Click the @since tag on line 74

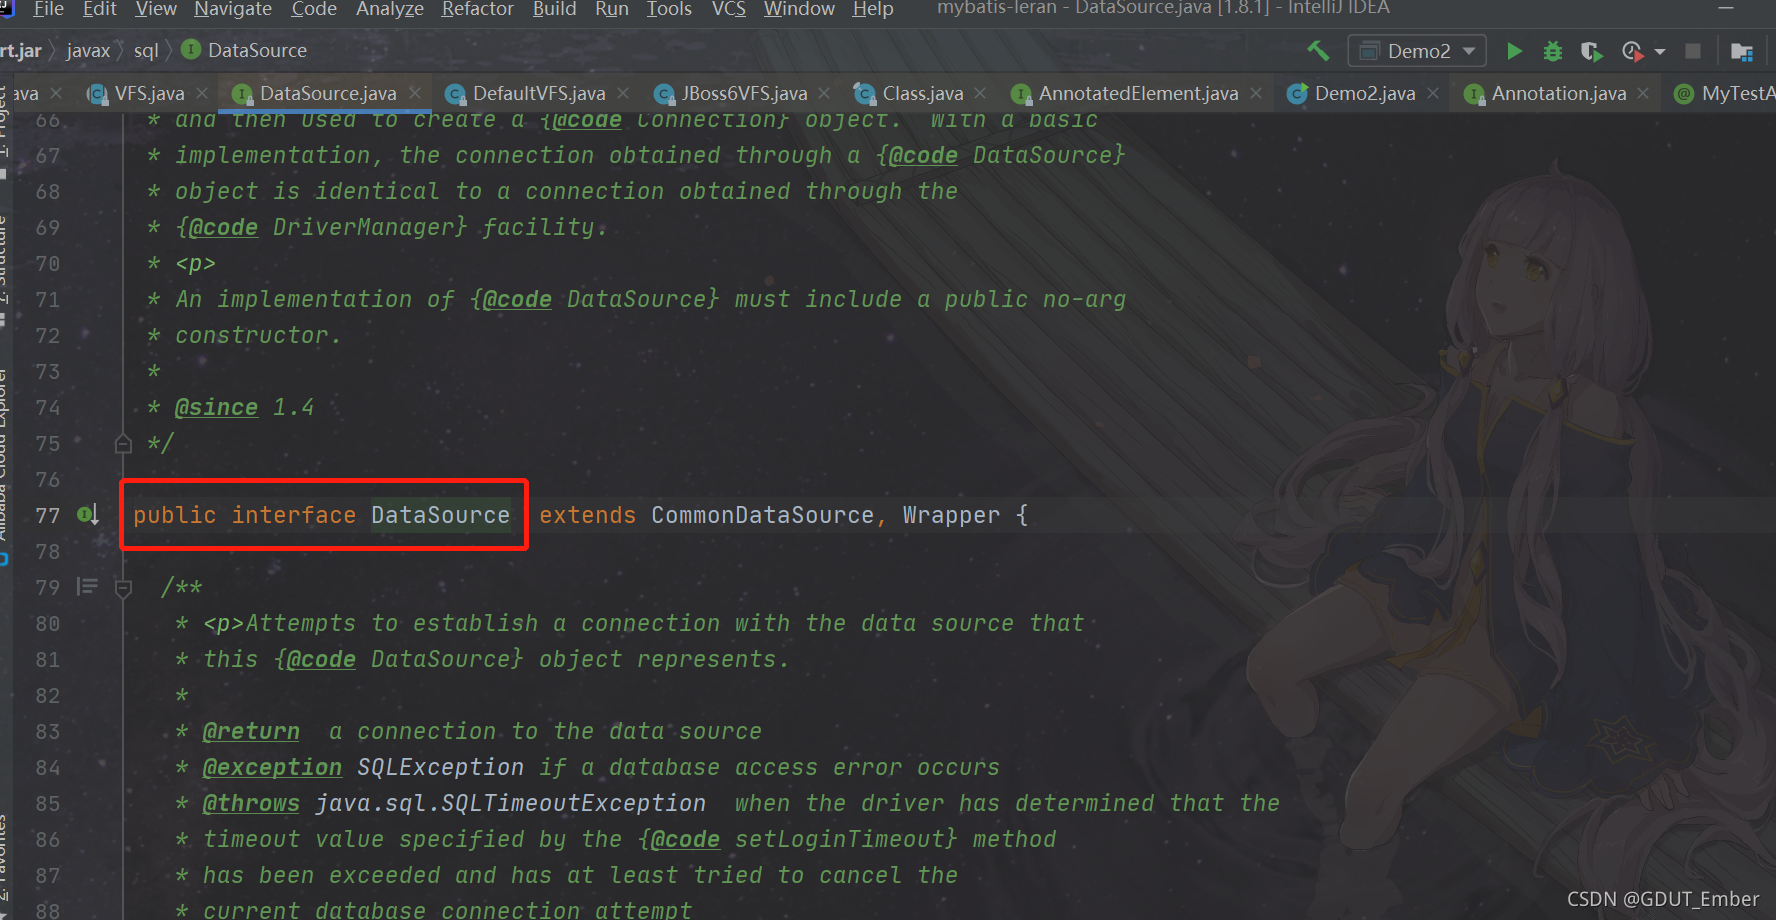216,407
